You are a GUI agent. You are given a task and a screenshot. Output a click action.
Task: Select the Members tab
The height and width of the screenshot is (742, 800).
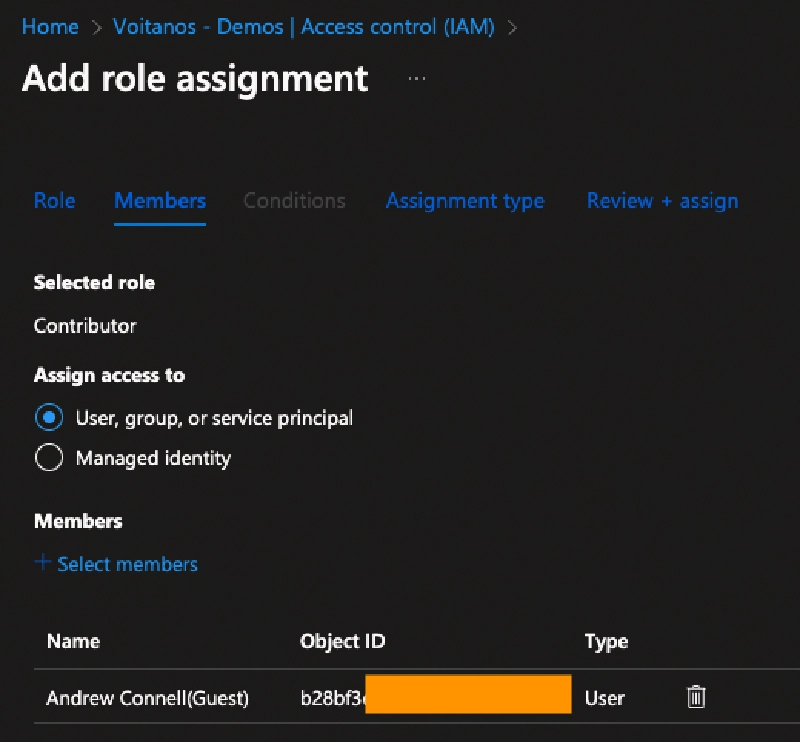point(160,201)
